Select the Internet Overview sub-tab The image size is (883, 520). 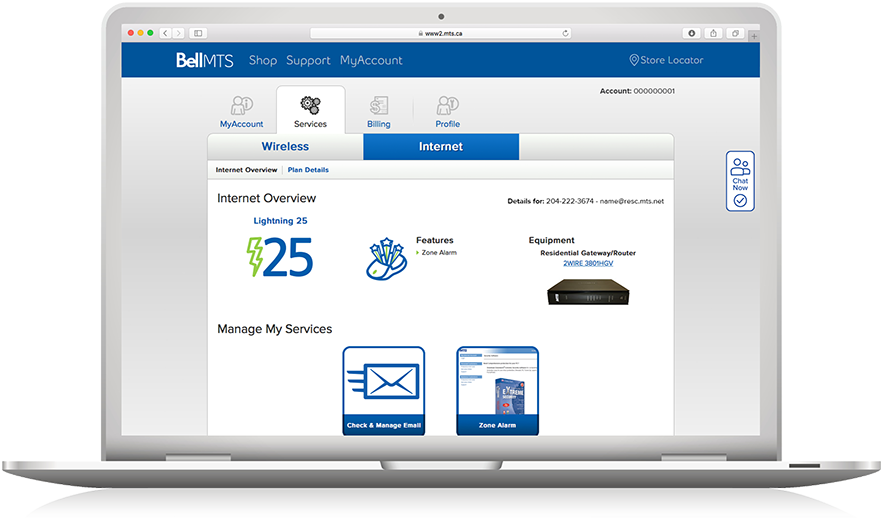246,170
